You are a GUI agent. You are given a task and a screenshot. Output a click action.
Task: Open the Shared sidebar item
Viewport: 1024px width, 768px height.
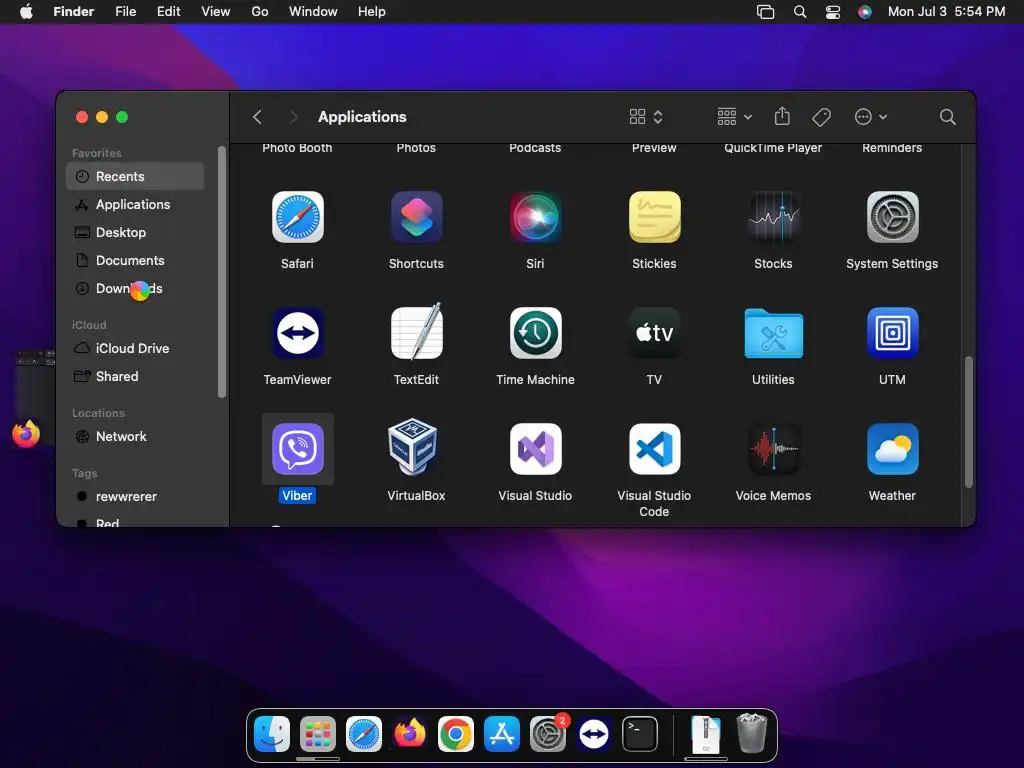[135, 376]
